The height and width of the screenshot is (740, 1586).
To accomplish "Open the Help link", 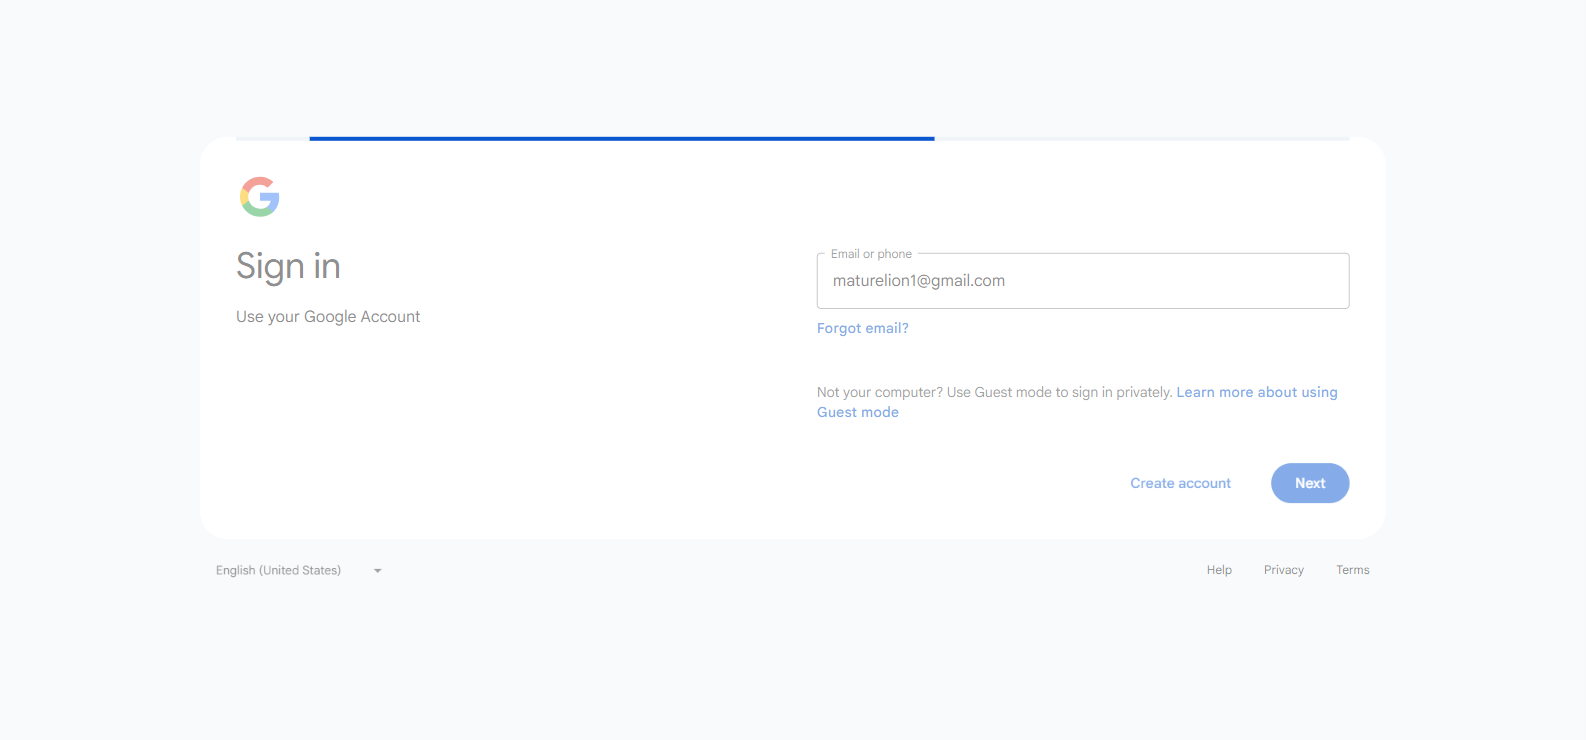I will [x=1219, y=570].
